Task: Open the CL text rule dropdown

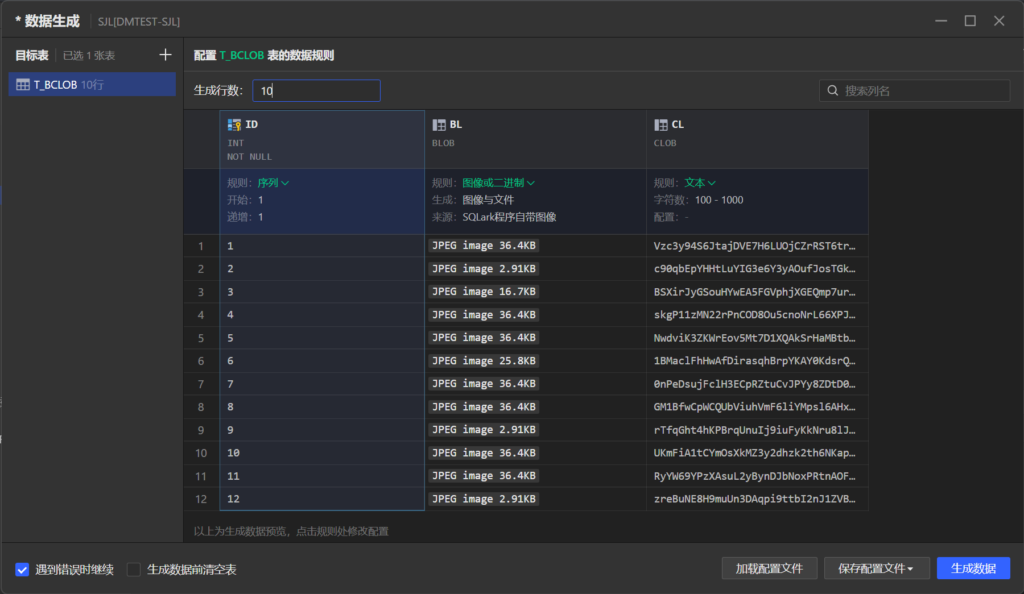Action: pyautogui.click(x=700, y=183)
